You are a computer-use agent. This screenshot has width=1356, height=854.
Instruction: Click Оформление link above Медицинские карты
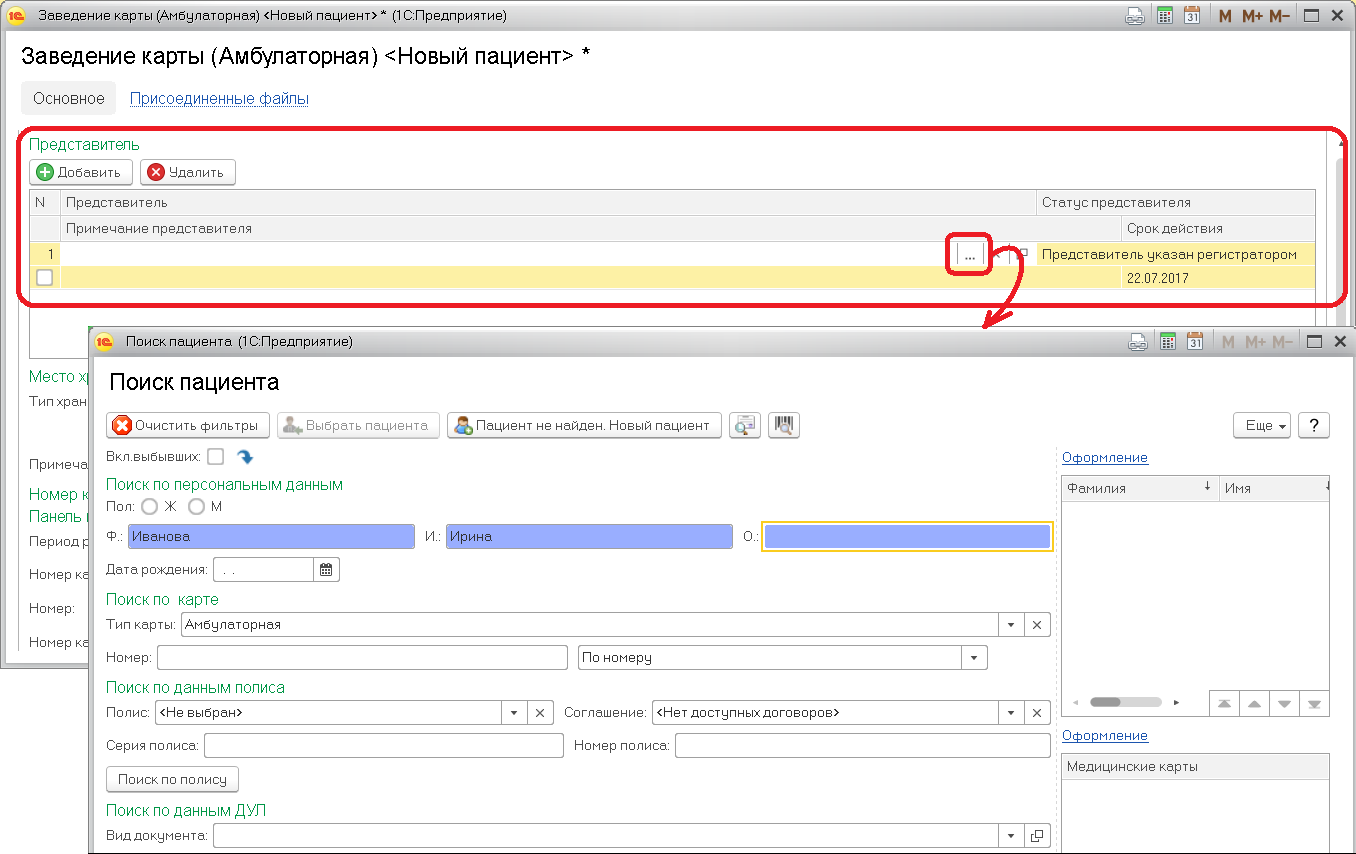coord(1105,736)
